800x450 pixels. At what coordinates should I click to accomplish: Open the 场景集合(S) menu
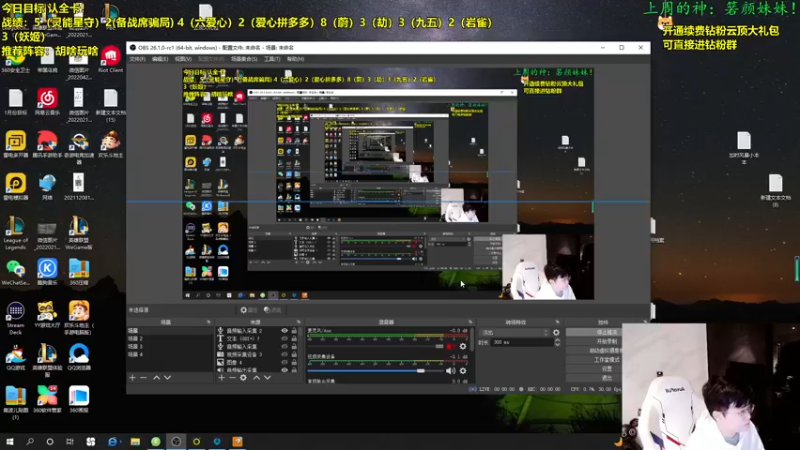[244, 59]
